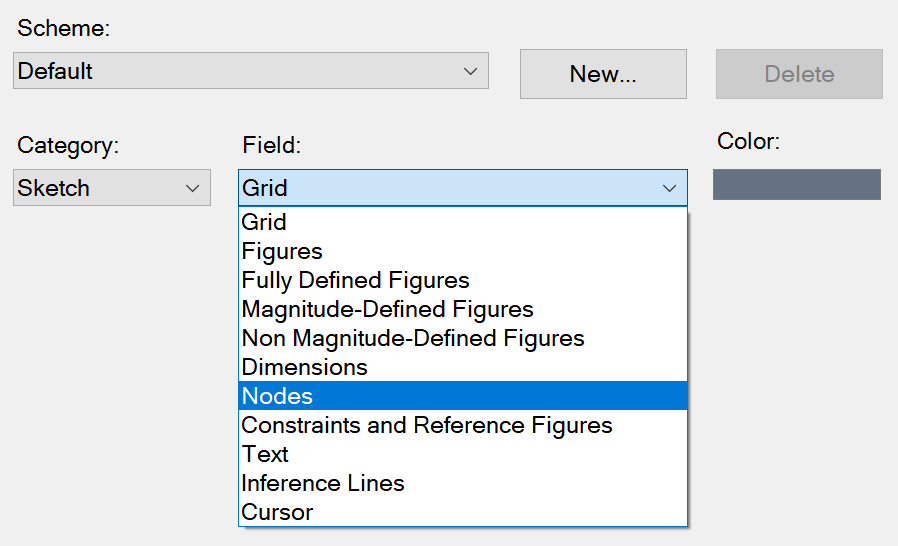Click the chevron arrow beside Sketch
Image resolution: width=898 pixels, height=546 pixels.
tap(193, 188)
